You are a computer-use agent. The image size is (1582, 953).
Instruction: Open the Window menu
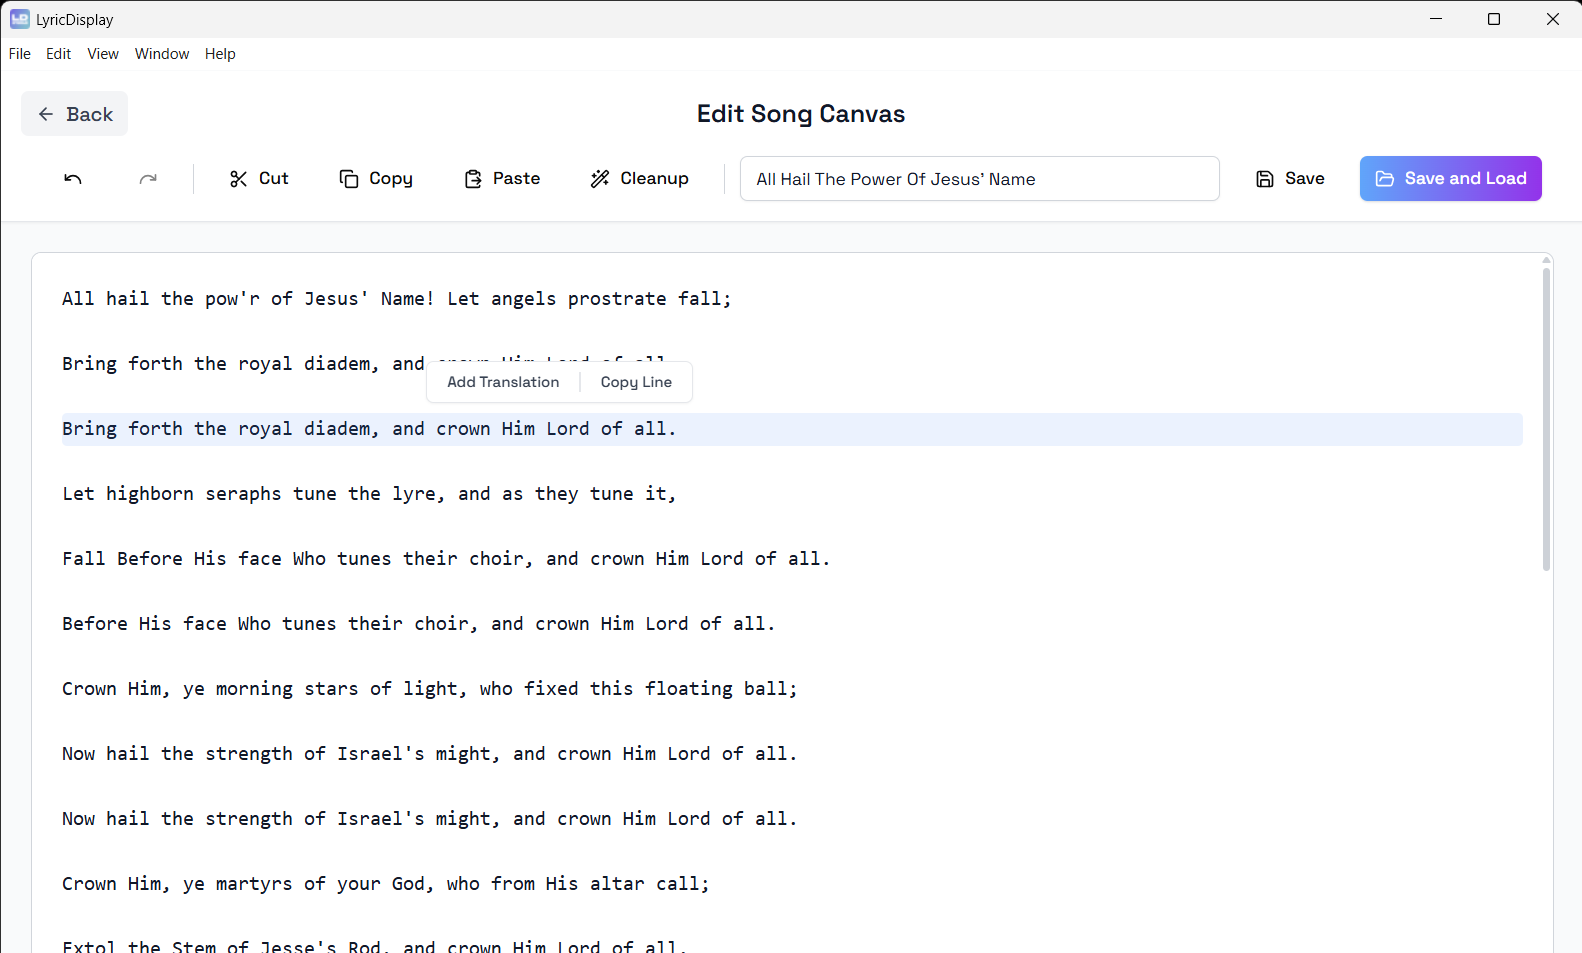[x=162, y=54]
